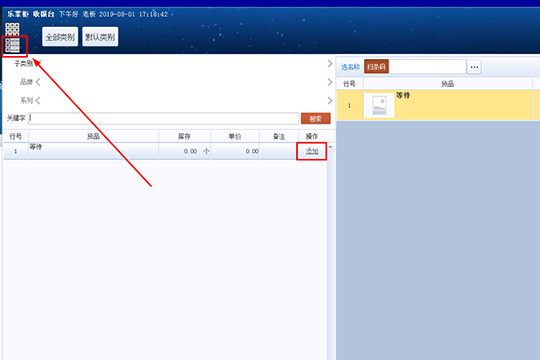Click the 添加 link in product row
This screenshot has width=540, height=360.
pyautogui.click(x=312, y=151)
